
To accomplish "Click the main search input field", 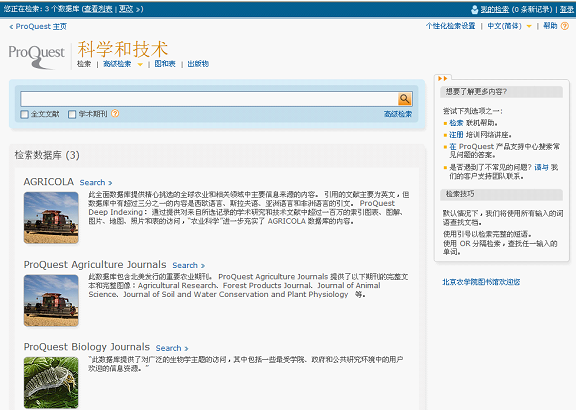I will 209,99.
